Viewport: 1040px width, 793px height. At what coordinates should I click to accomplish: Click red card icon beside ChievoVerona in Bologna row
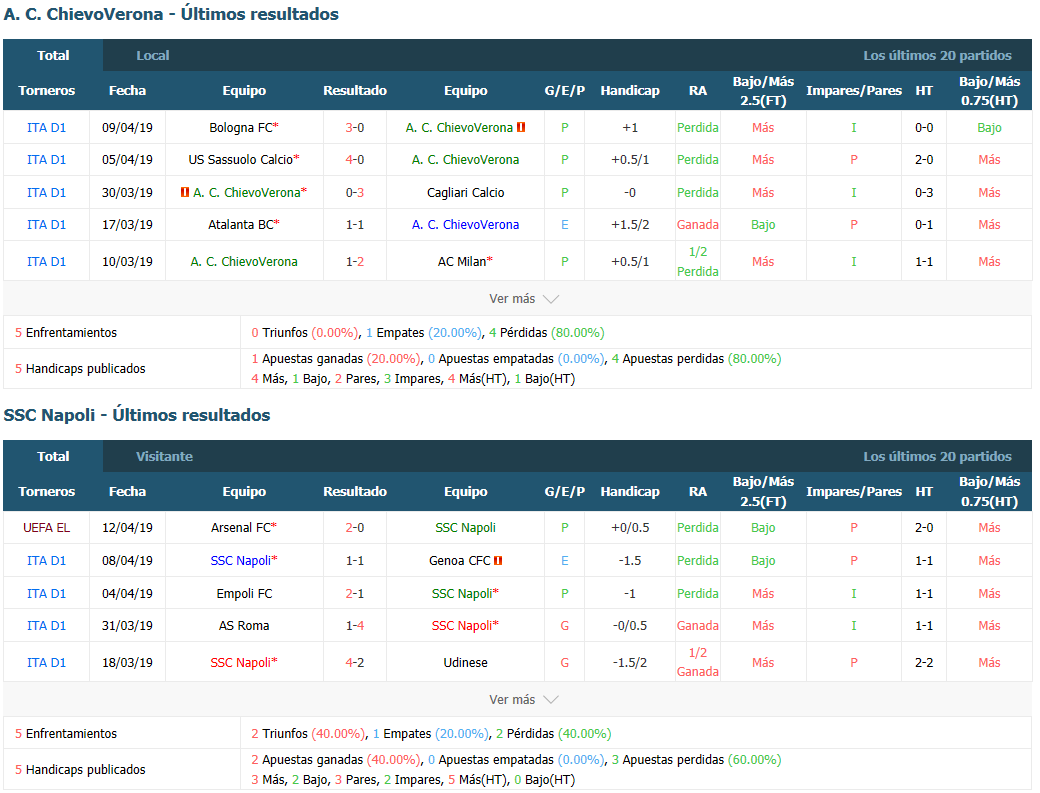[521, 127]
